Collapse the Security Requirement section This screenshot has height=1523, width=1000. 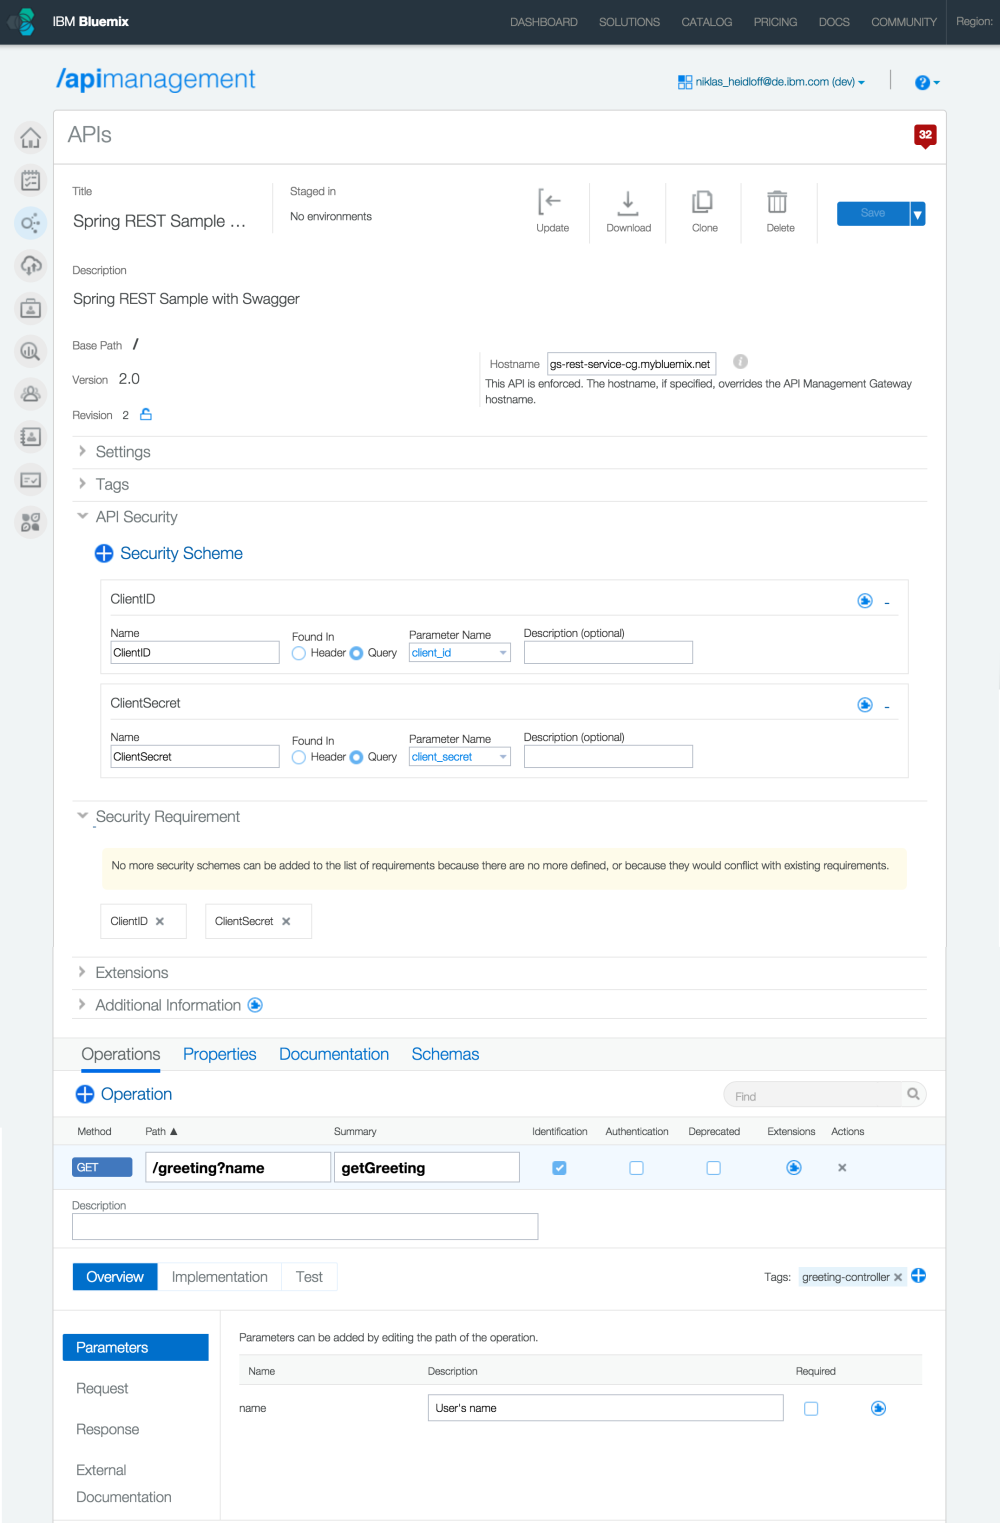click(82, 816)
